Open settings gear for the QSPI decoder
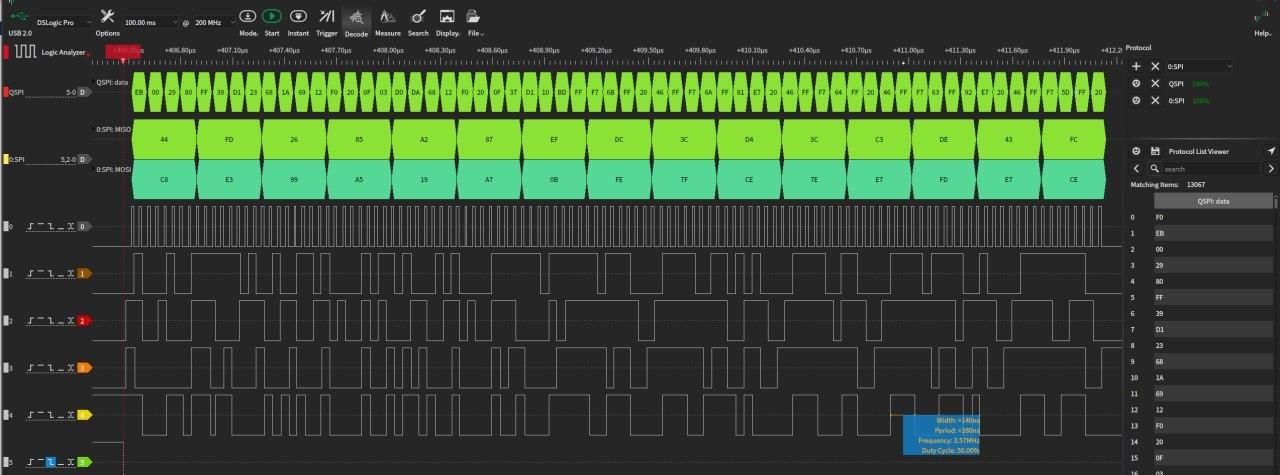Viewport: 1280px width, 475px height. [1136, 84]
